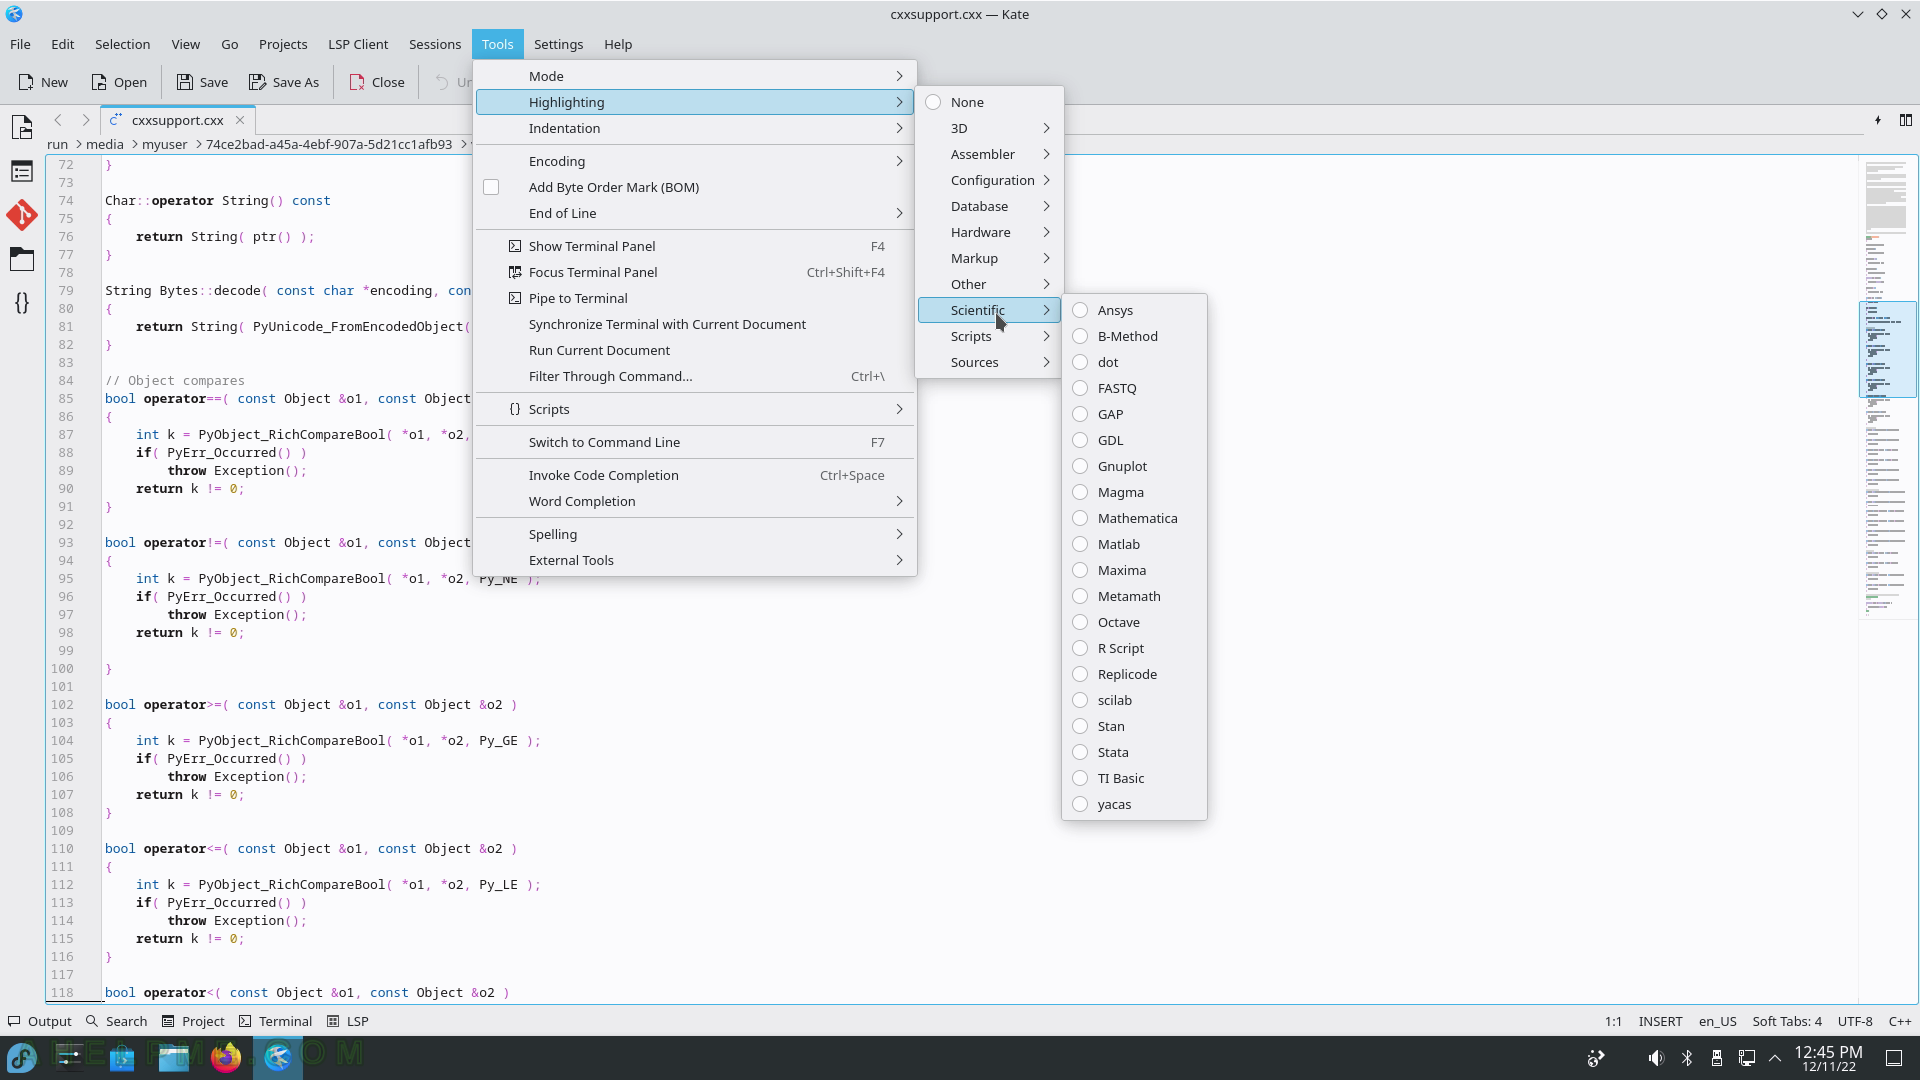Open the Fedora application launcher
Image resolution: width=1920 pixels, height=1080 pixels.
[22, 1057]
